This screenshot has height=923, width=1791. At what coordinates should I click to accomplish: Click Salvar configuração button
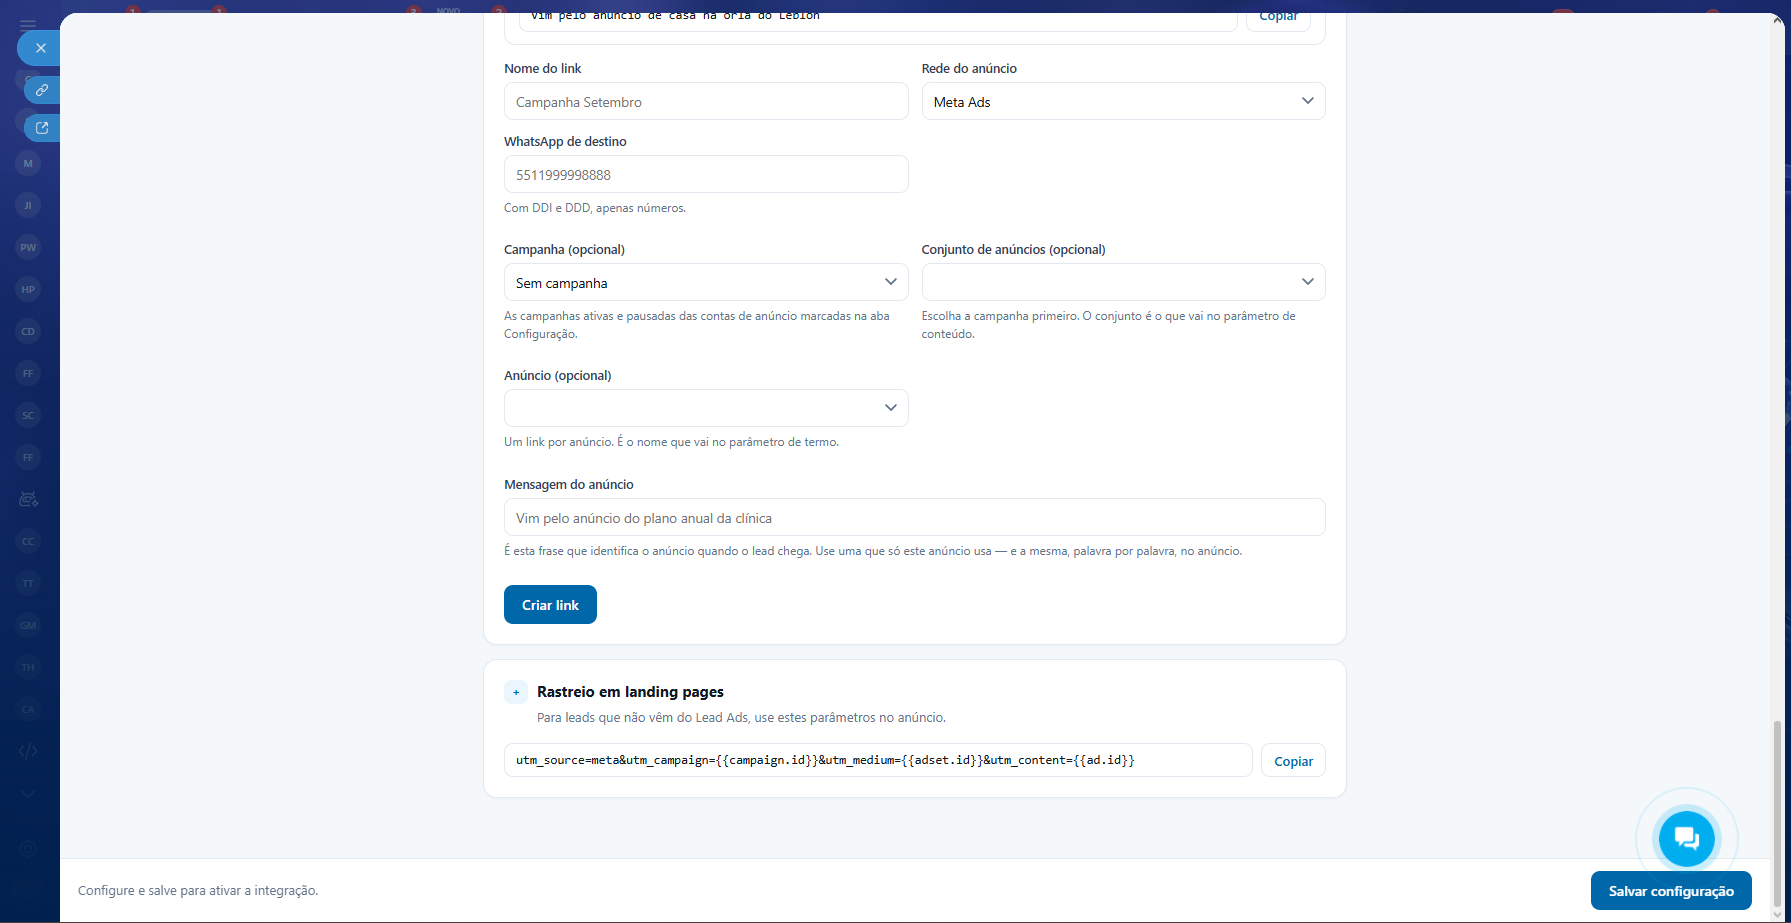1671,891
